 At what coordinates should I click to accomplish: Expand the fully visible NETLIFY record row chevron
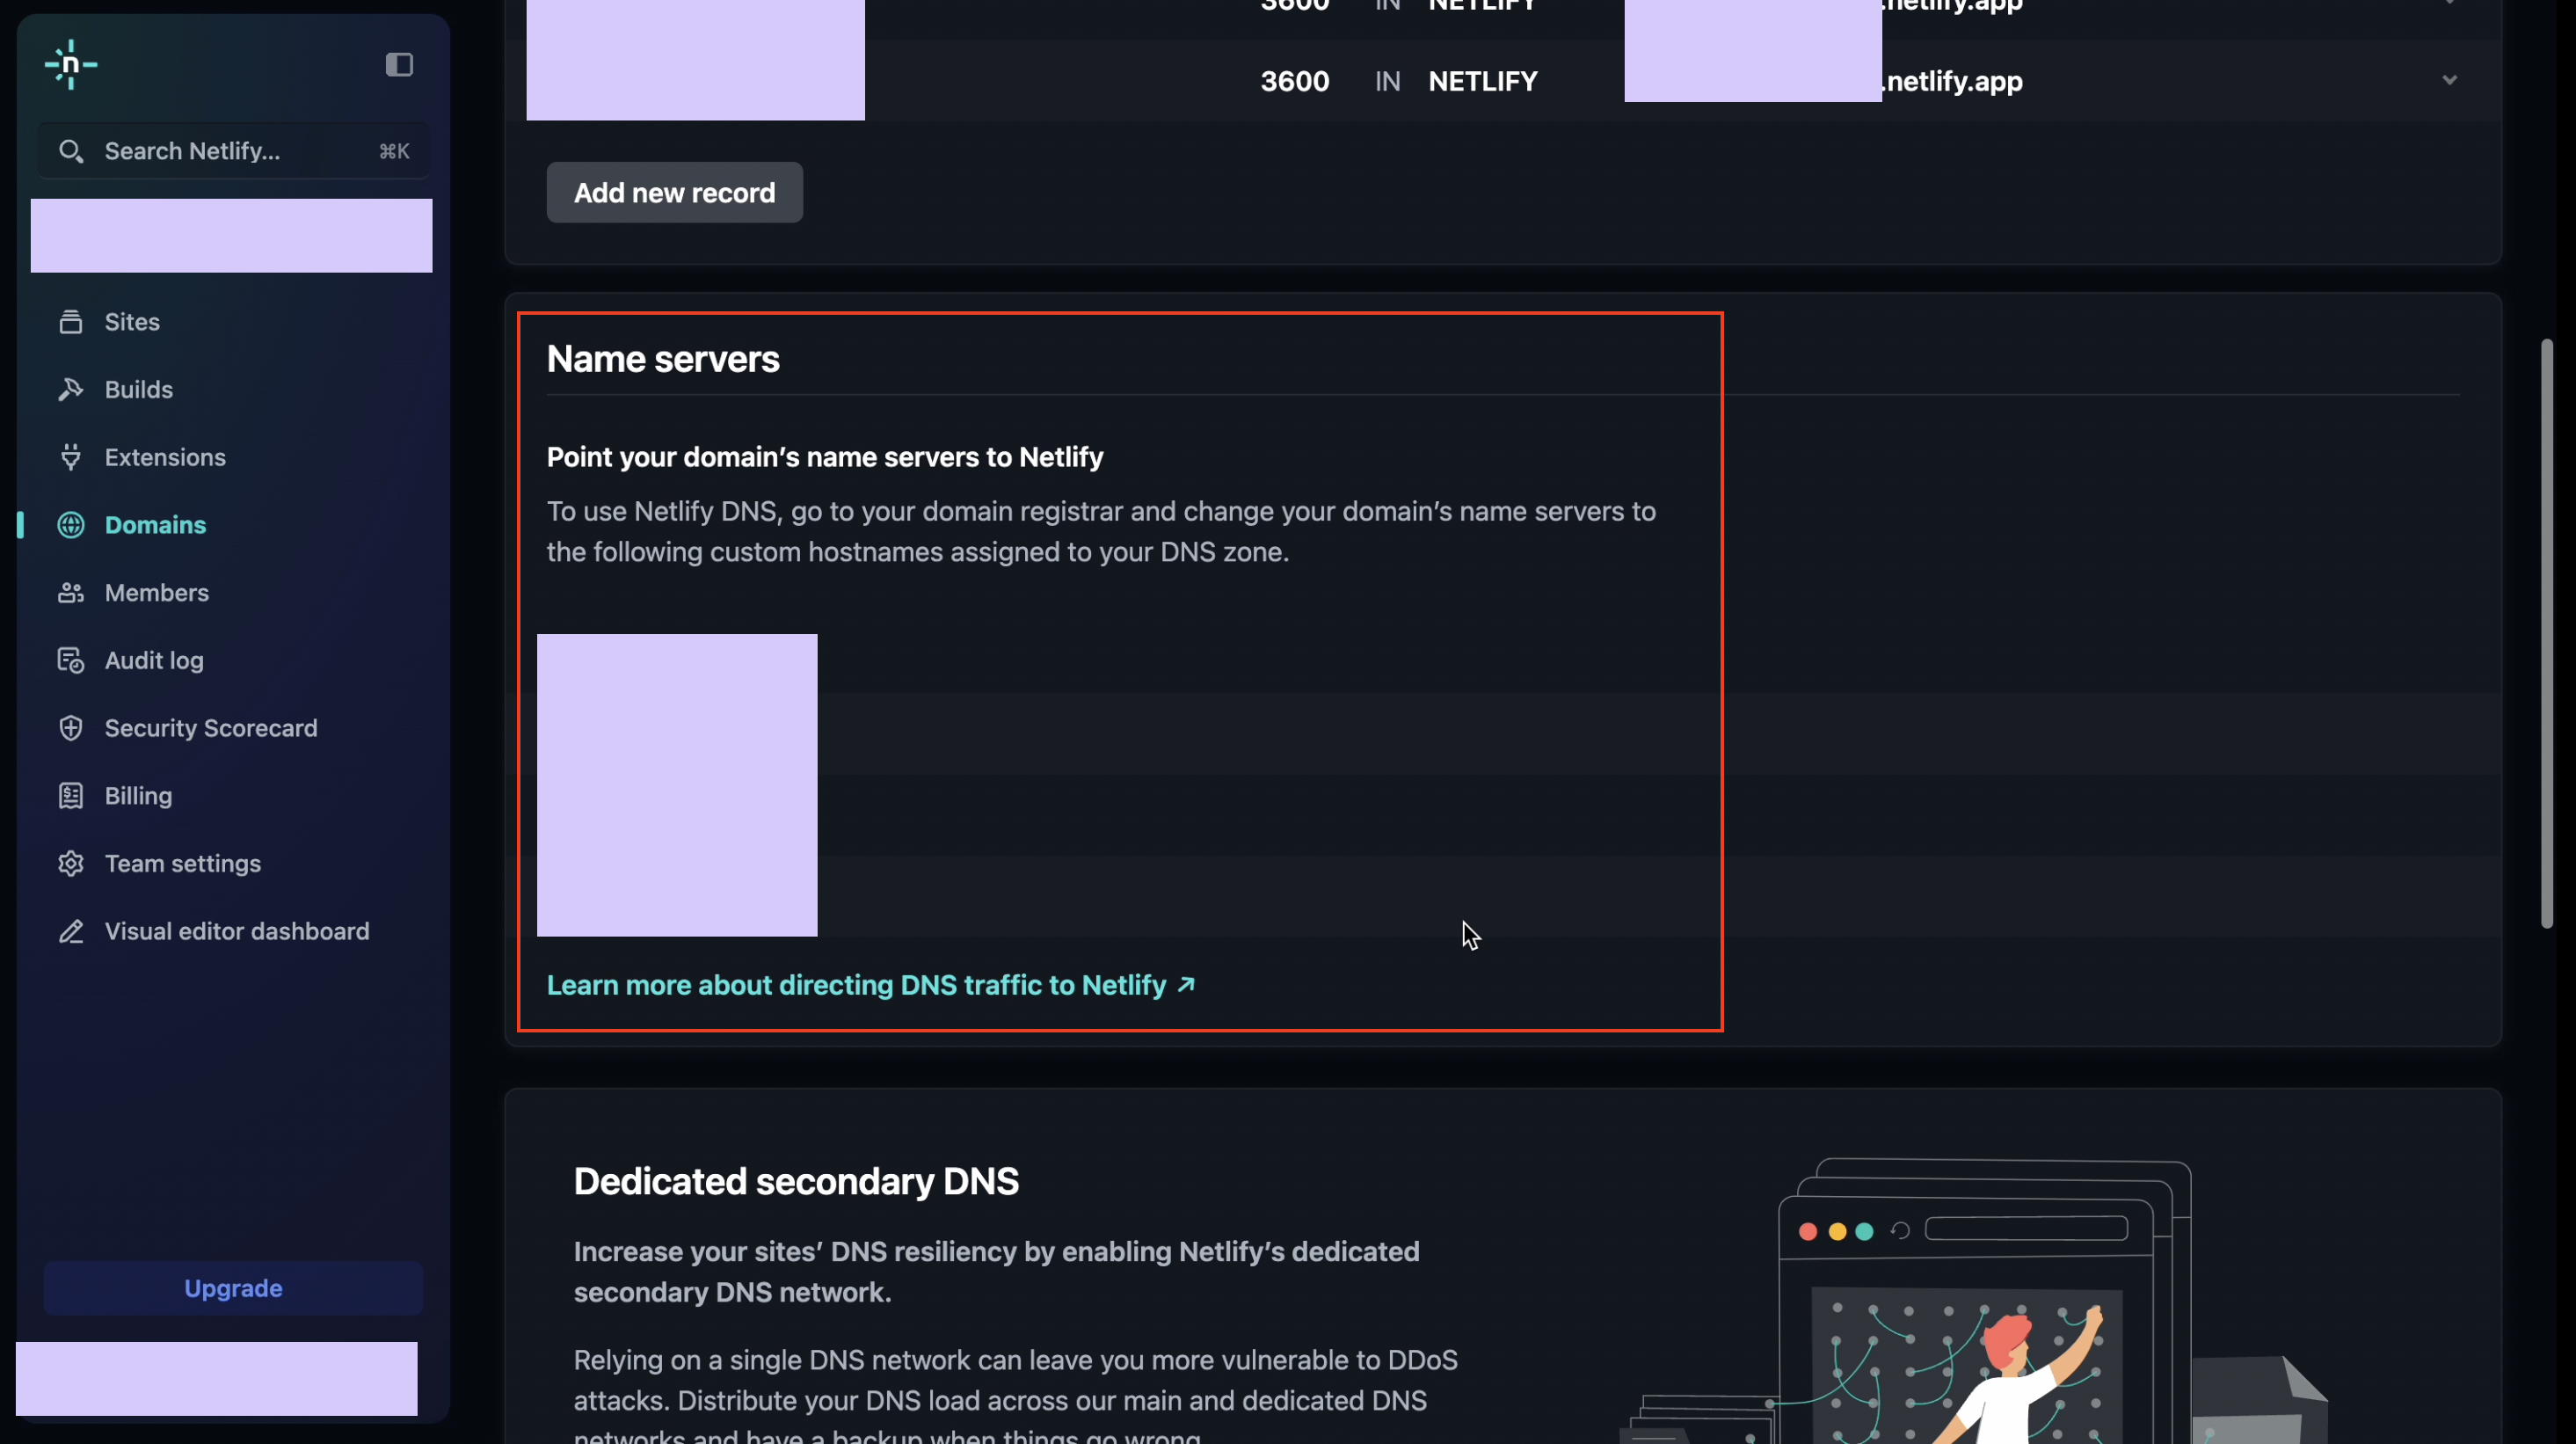point(2449,80)
